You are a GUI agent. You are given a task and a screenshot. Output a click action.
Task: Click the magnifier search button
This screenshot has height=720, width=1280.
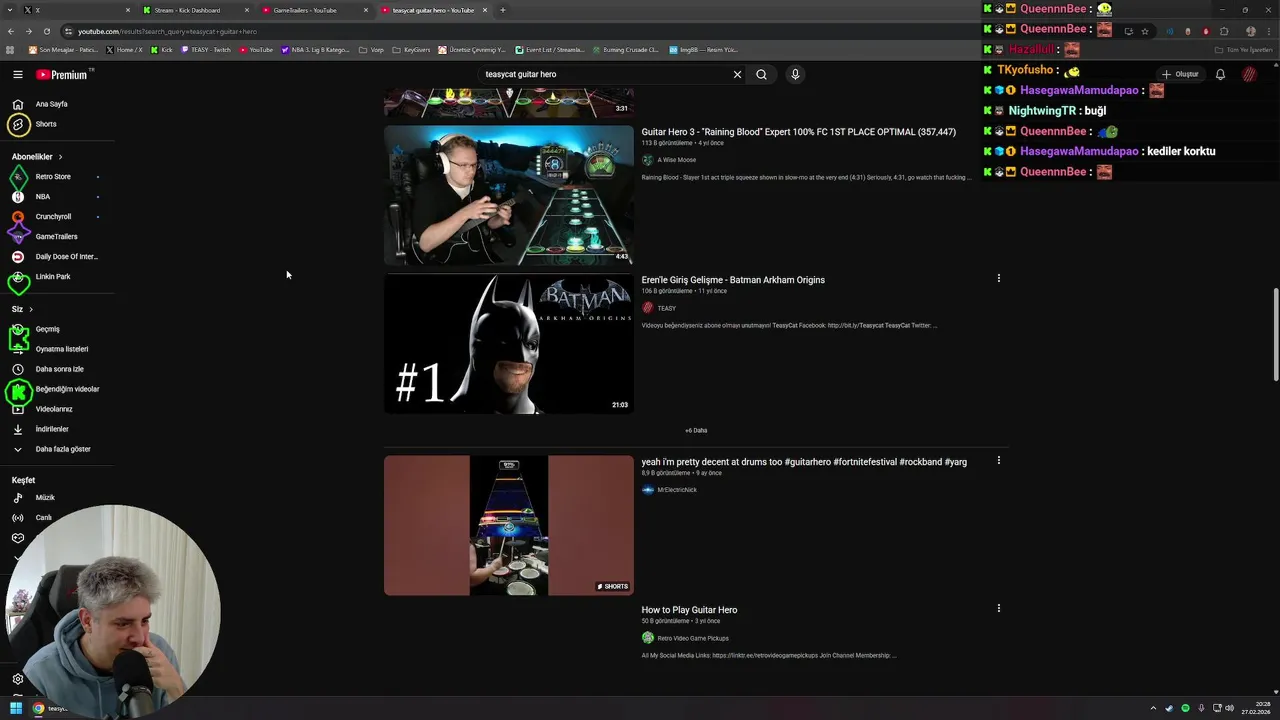[x=761, y=74]
